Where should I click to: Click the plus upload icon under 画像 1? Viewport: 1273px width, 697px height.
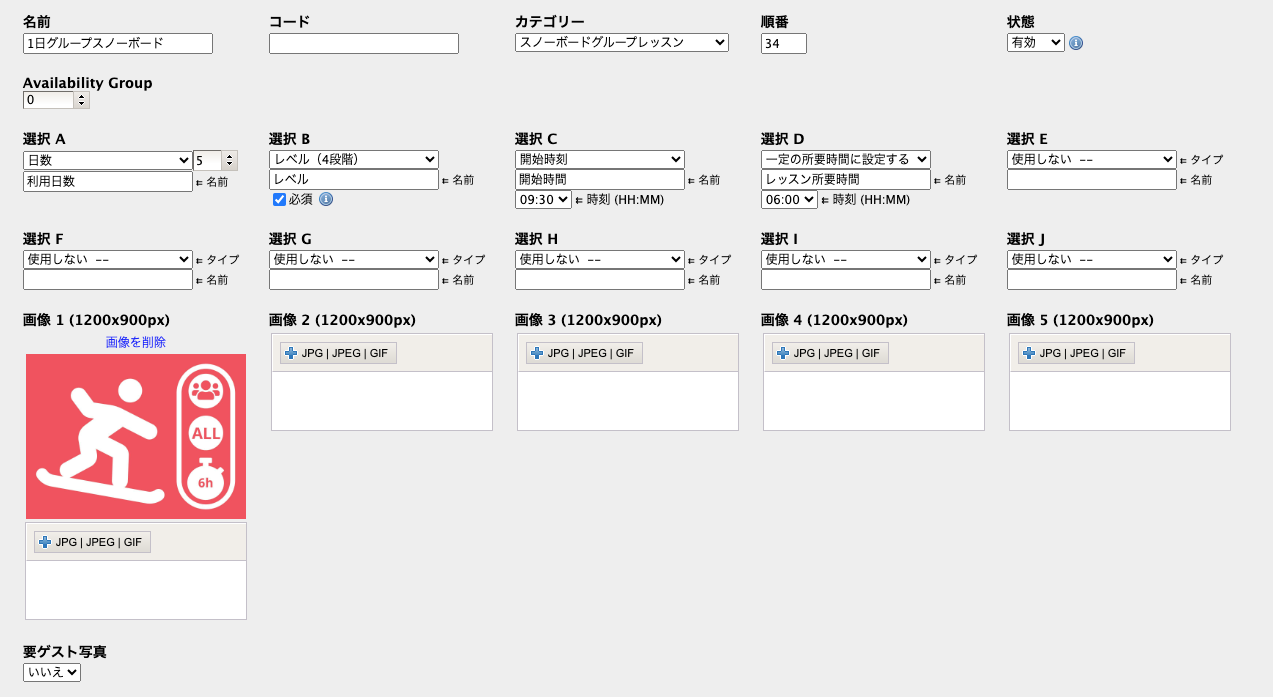point(44,542)
